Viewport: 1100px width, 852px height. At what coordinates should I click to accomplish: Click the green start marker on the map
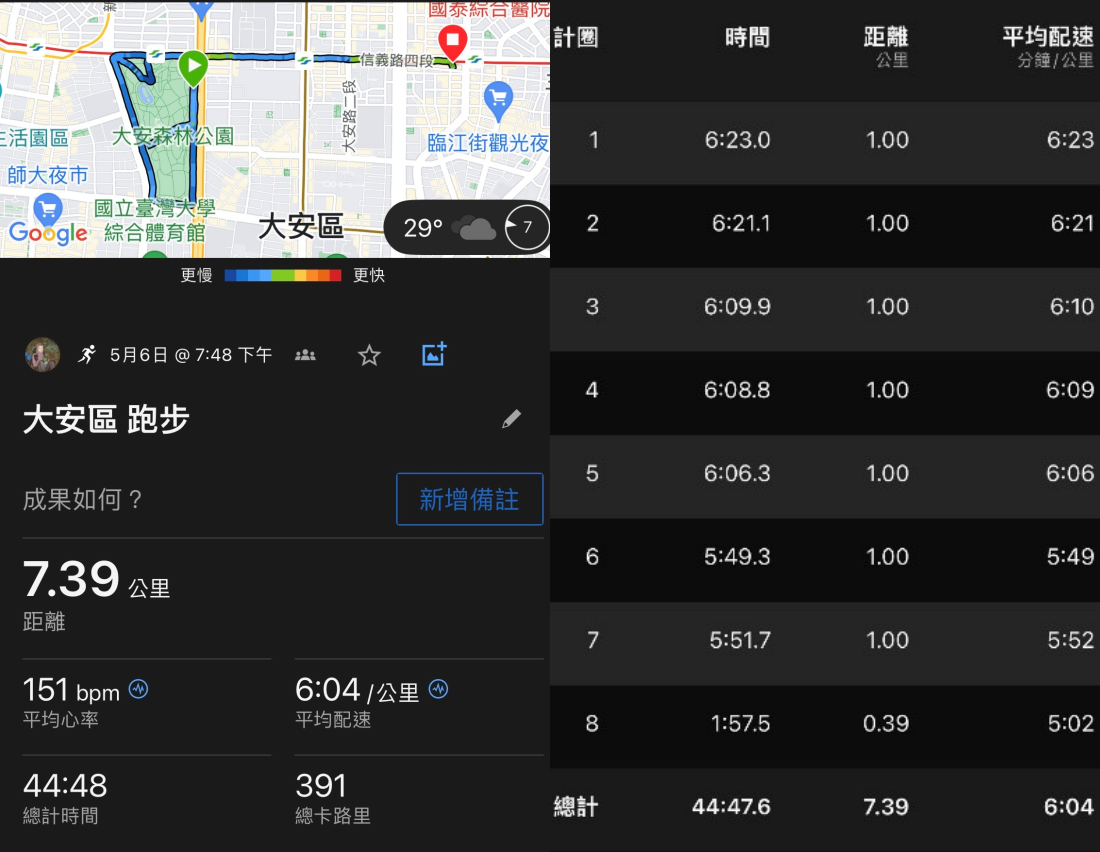pyautogui.click(x=193, y=67)
